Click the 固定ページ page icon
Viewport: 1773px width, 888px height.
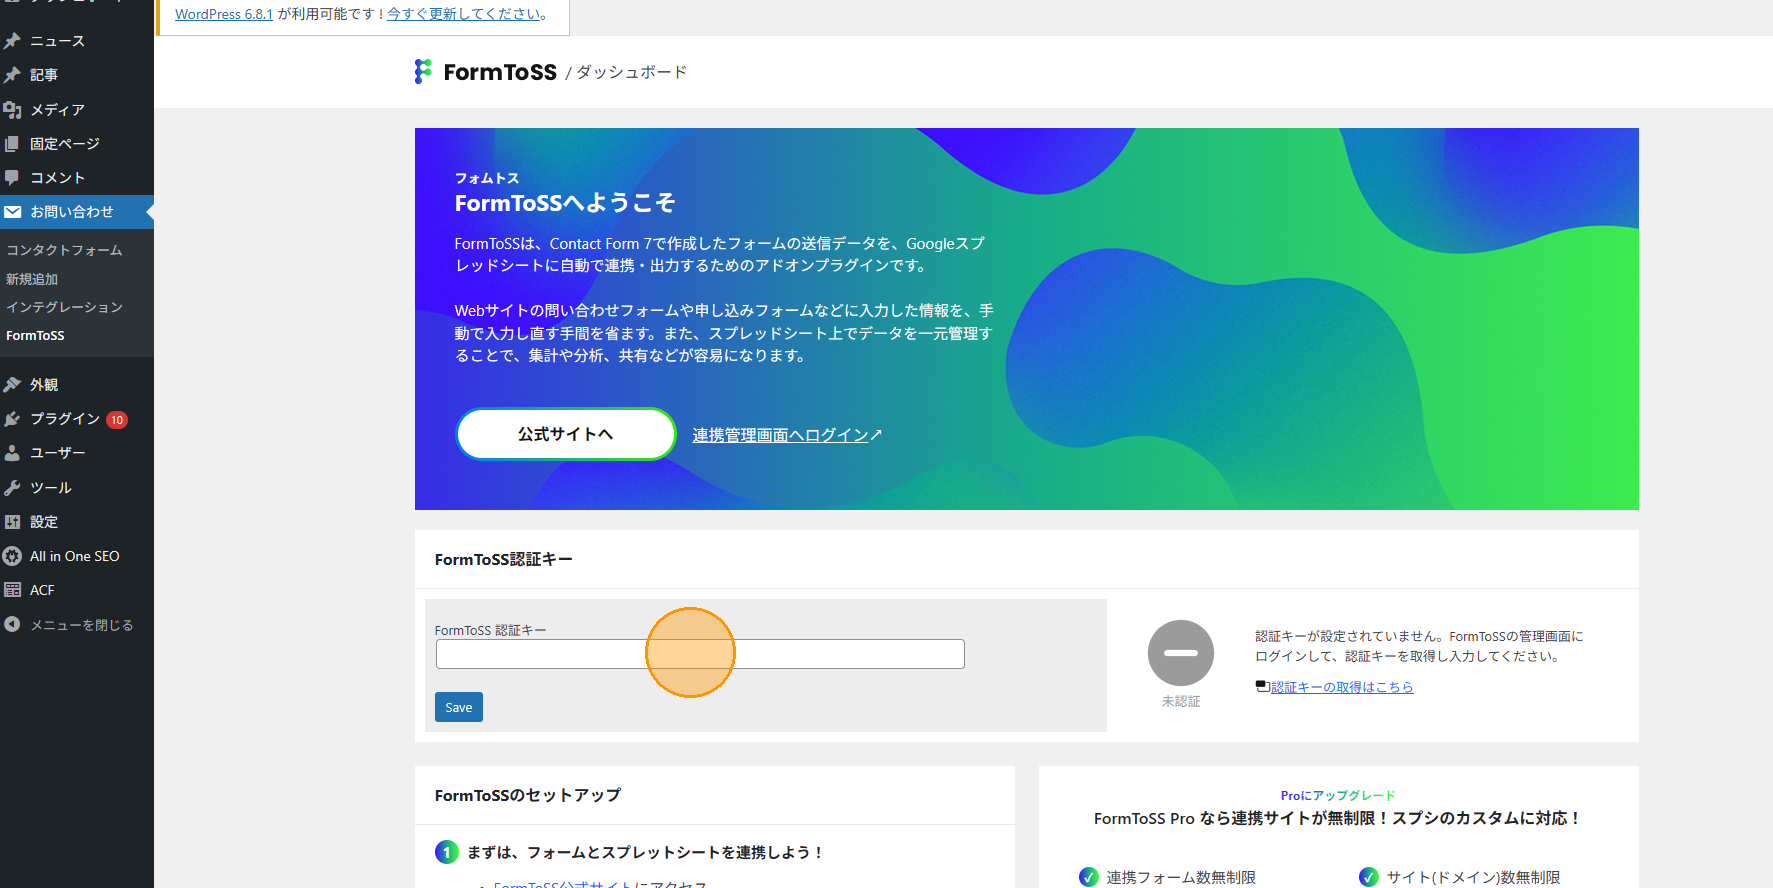click(x=12, y=144)
